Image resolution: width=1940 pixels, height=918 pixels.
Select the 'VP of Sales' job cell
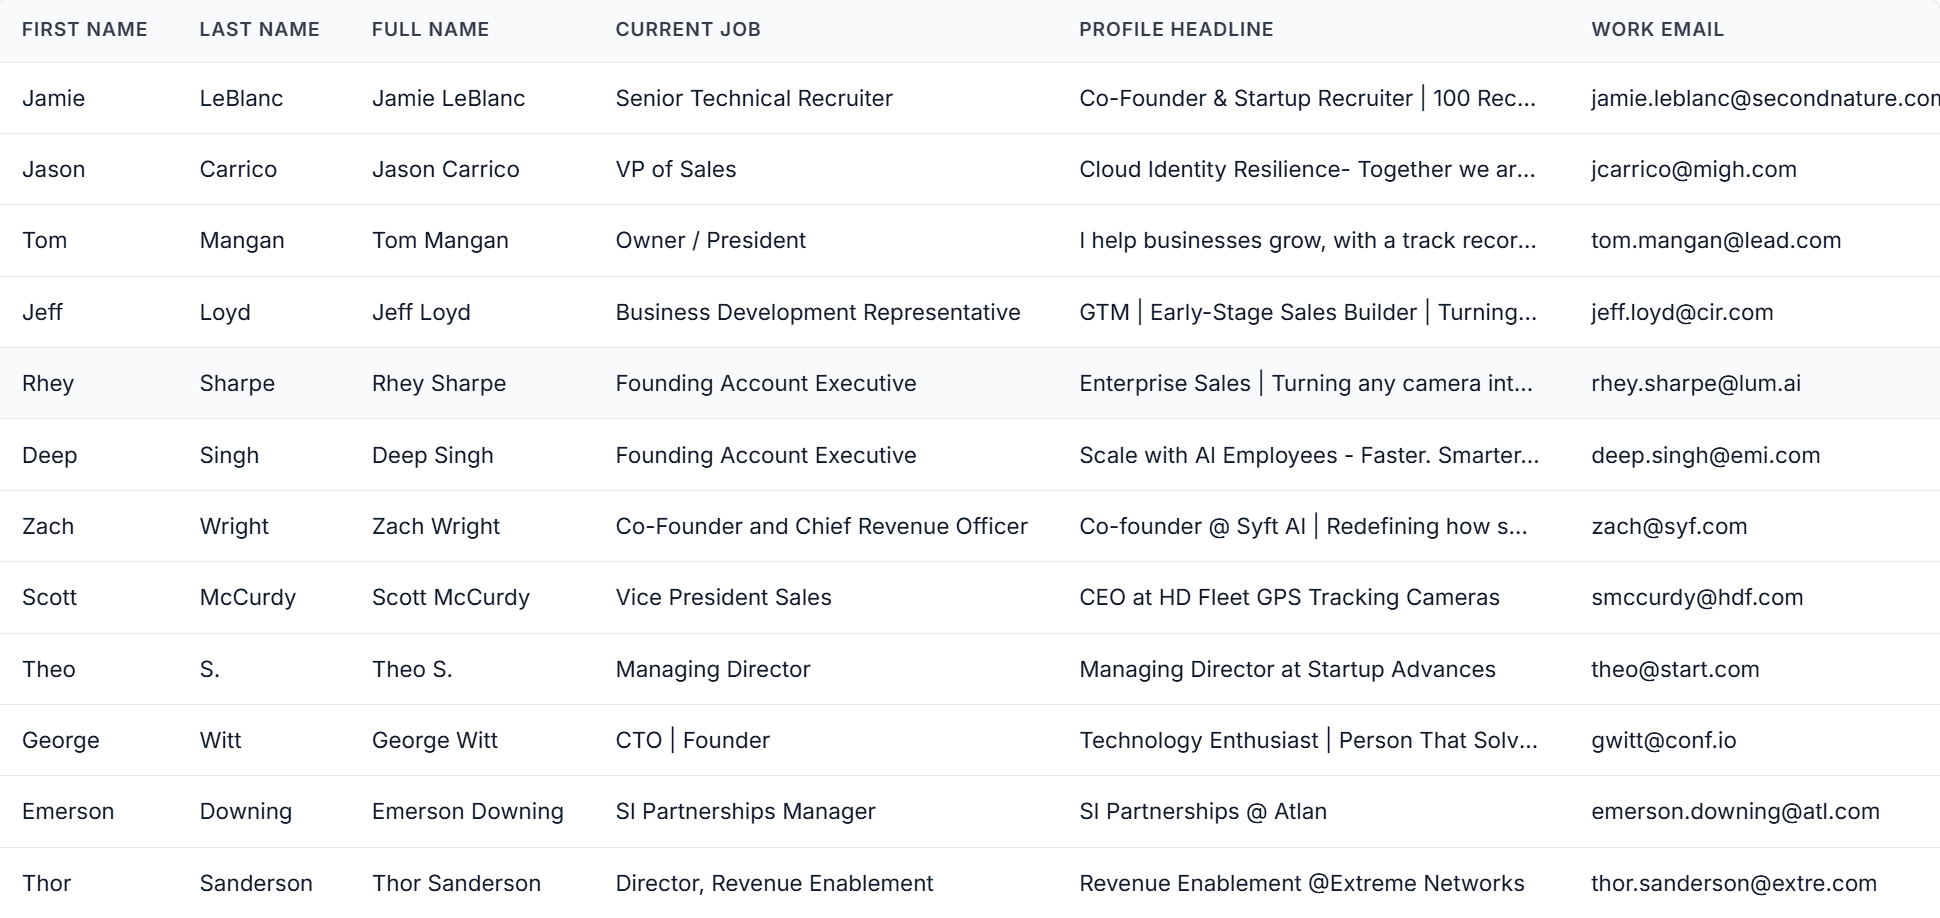point(675,170)
